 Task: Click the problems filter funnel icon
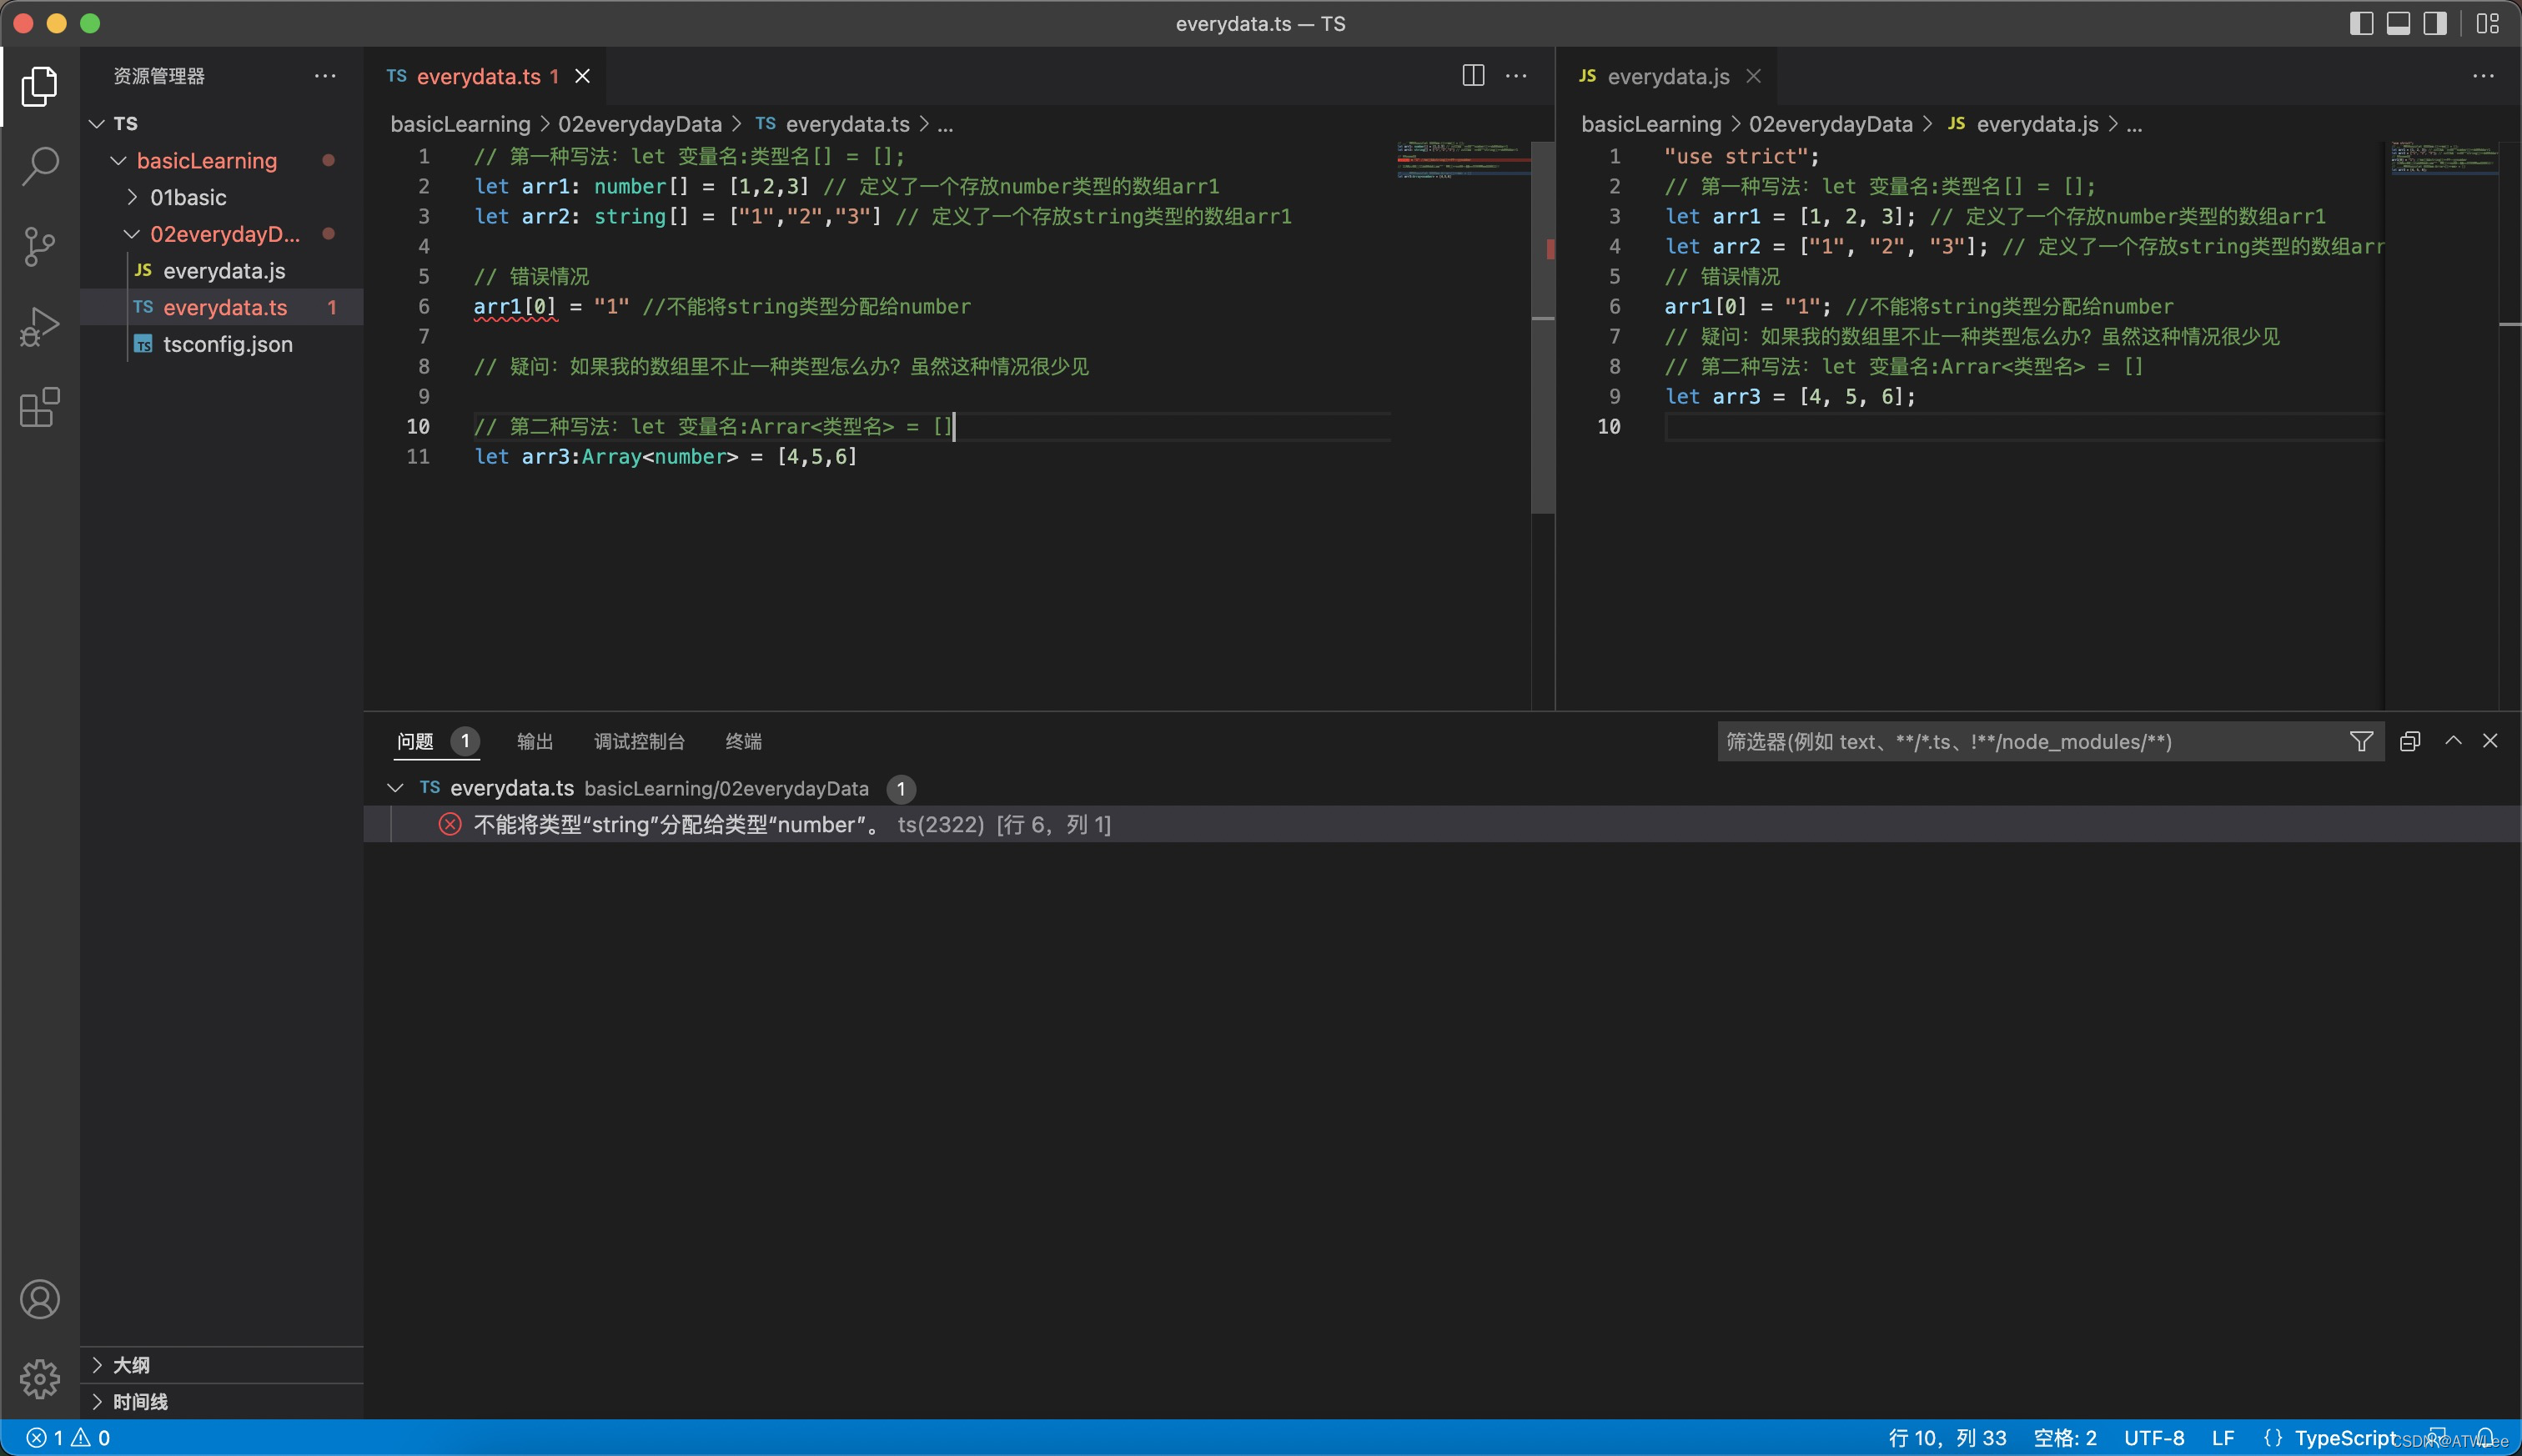2361,741
